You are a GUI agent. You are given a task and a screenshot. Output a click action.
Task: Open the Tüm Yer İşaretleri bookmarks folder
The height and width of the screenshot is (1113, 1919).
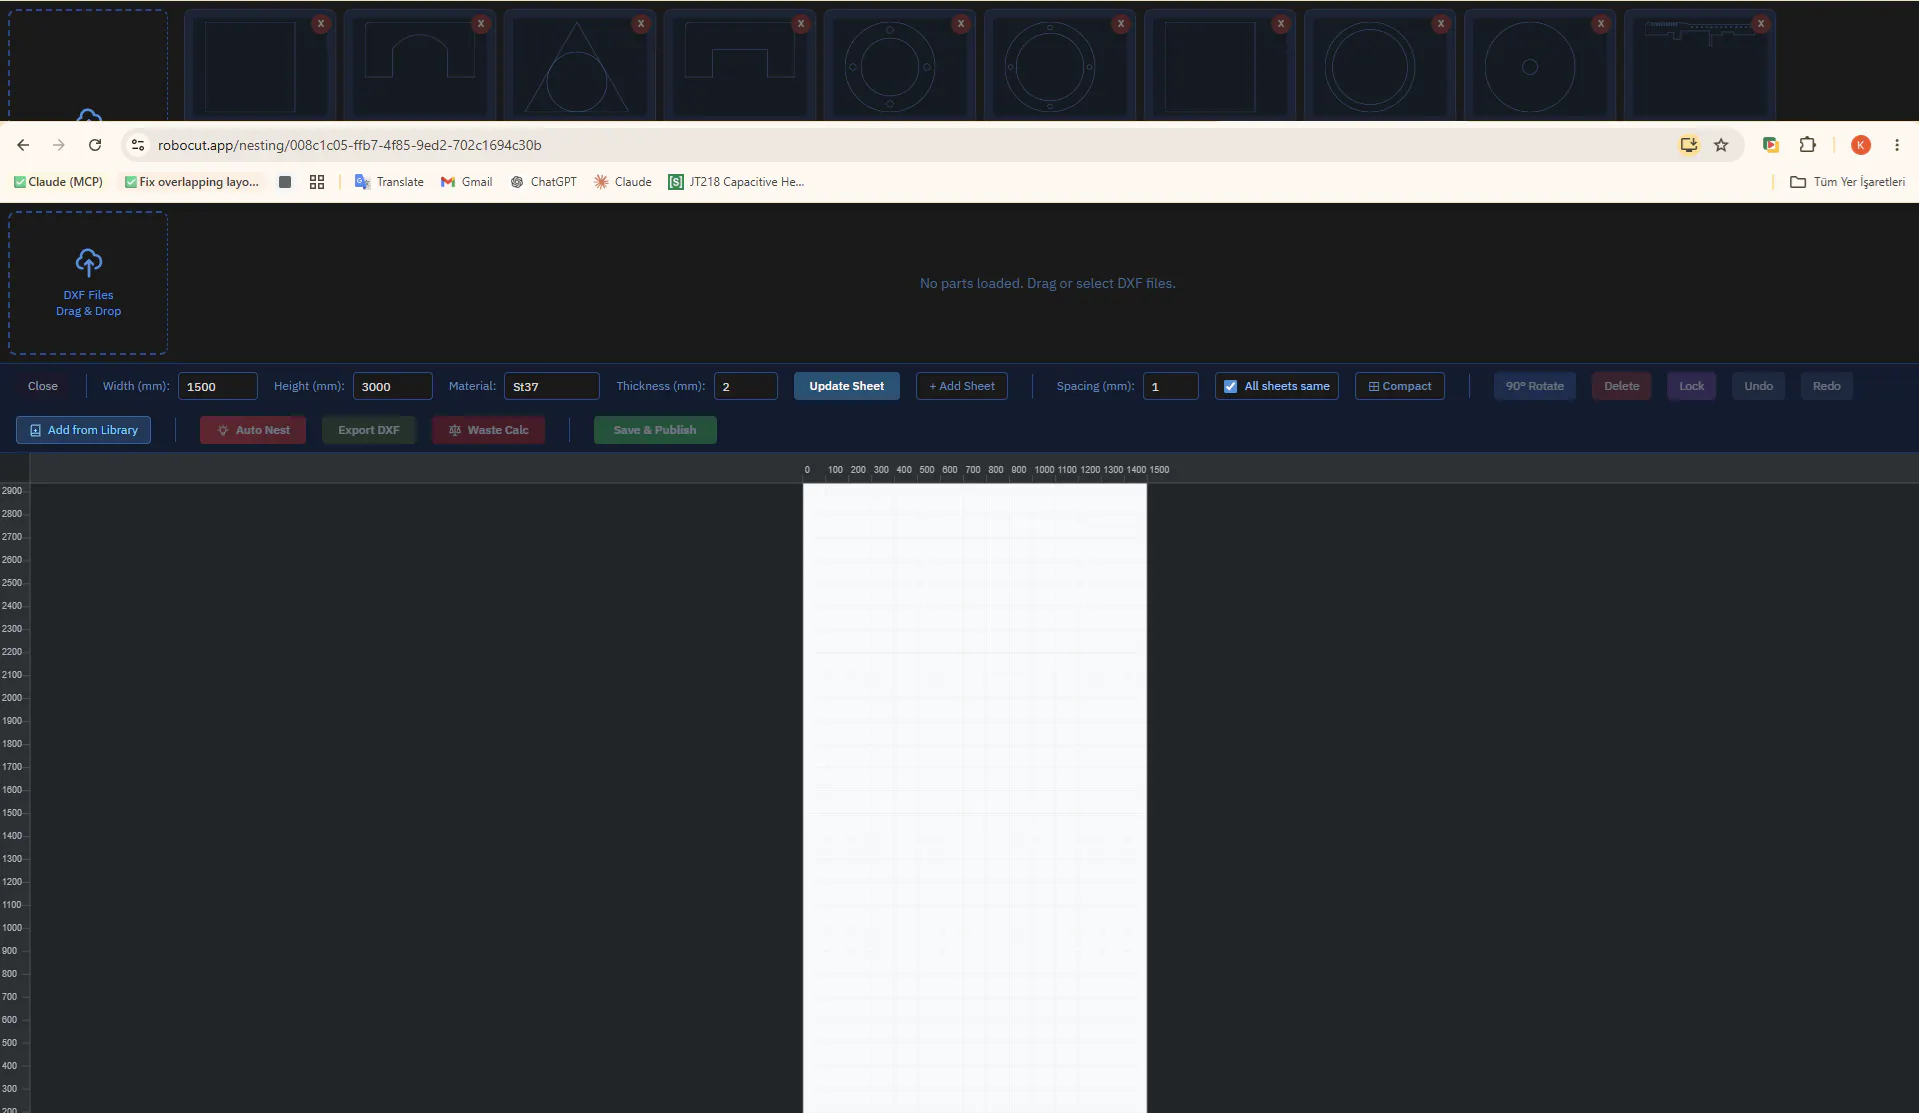1847,182
